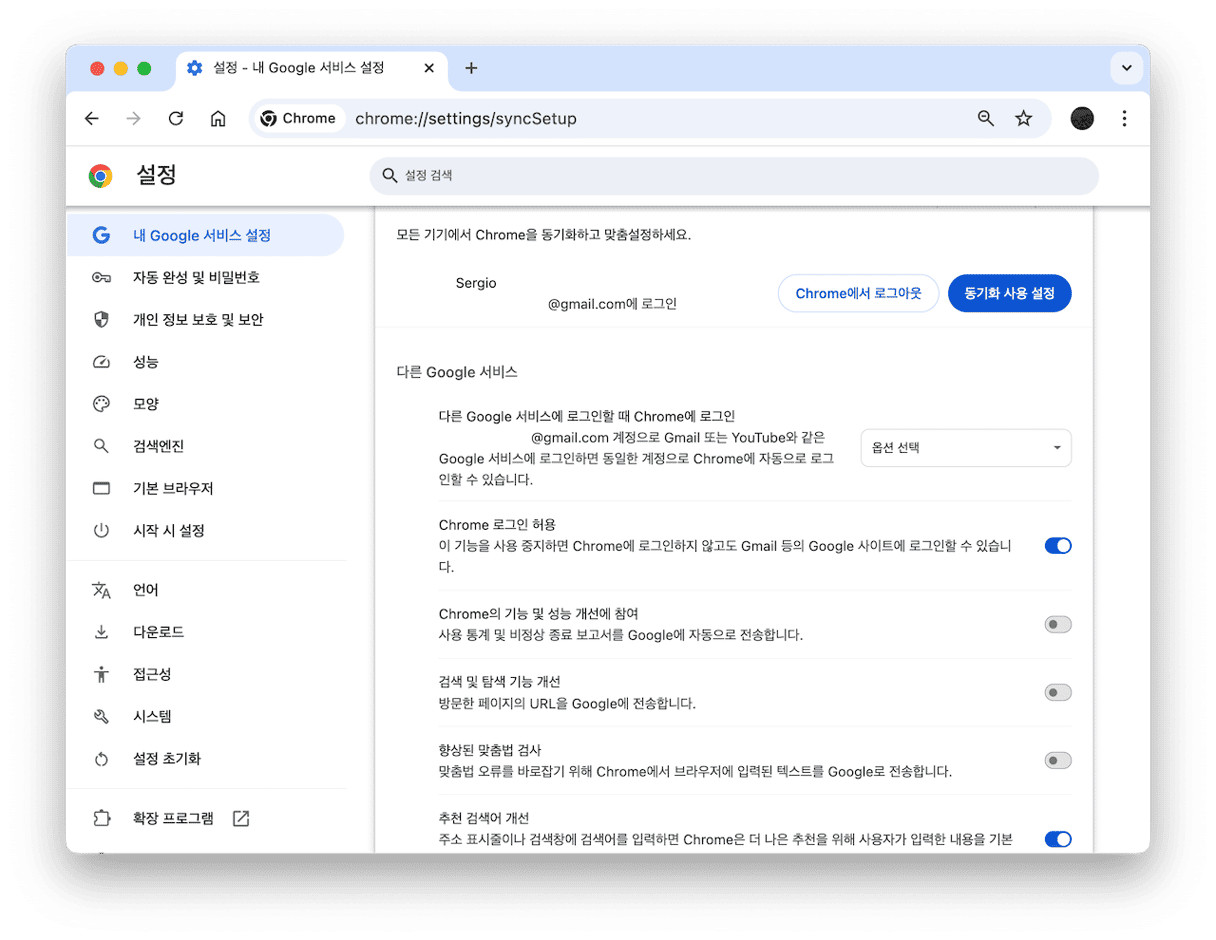Open the 옵션 선택 dropdown
This screenshot has height=940, width=1216.
pos(965,448)
